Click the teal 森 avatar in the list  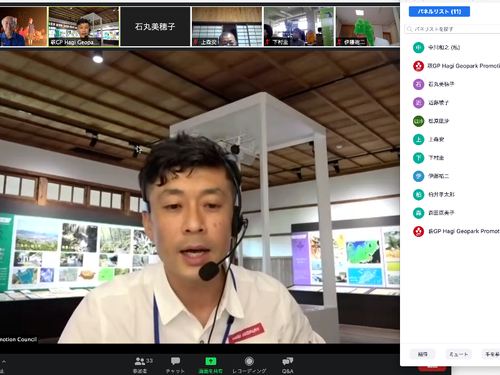(x=418, y=213)
